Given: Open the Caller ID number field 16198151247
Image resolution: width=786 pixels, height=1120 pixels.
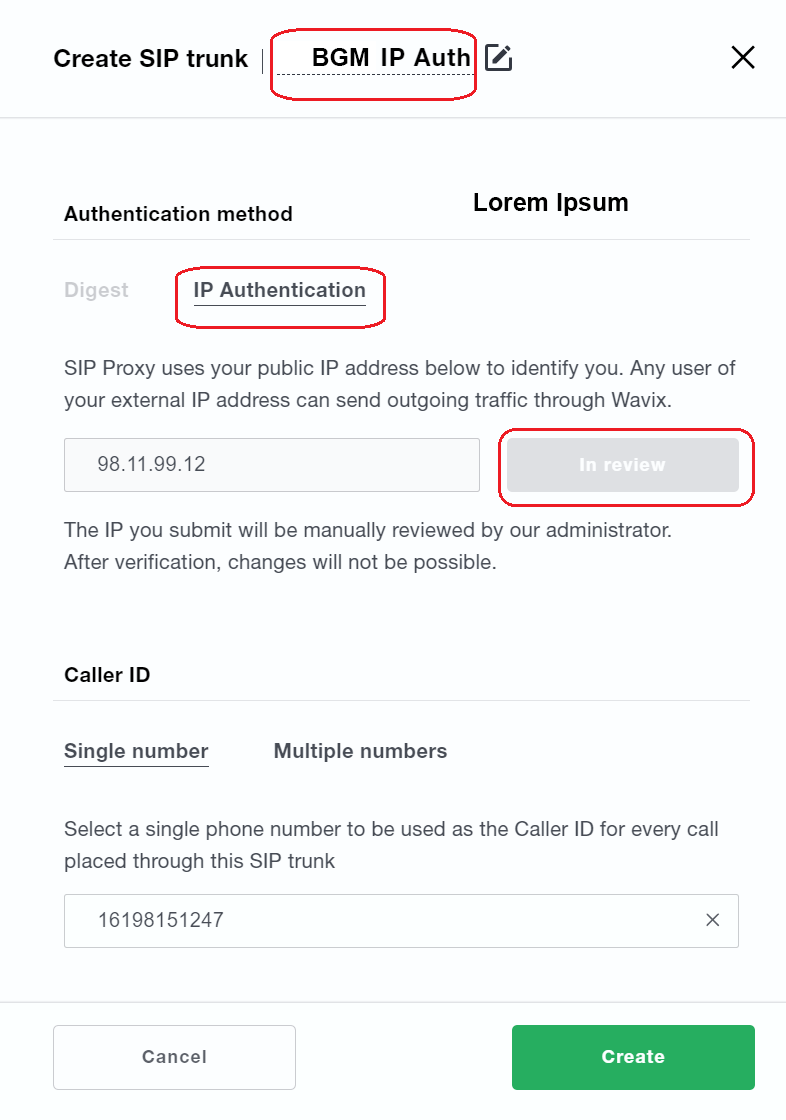Looking at the screenshot, I should pyautogui.click(x=380, y=920).
